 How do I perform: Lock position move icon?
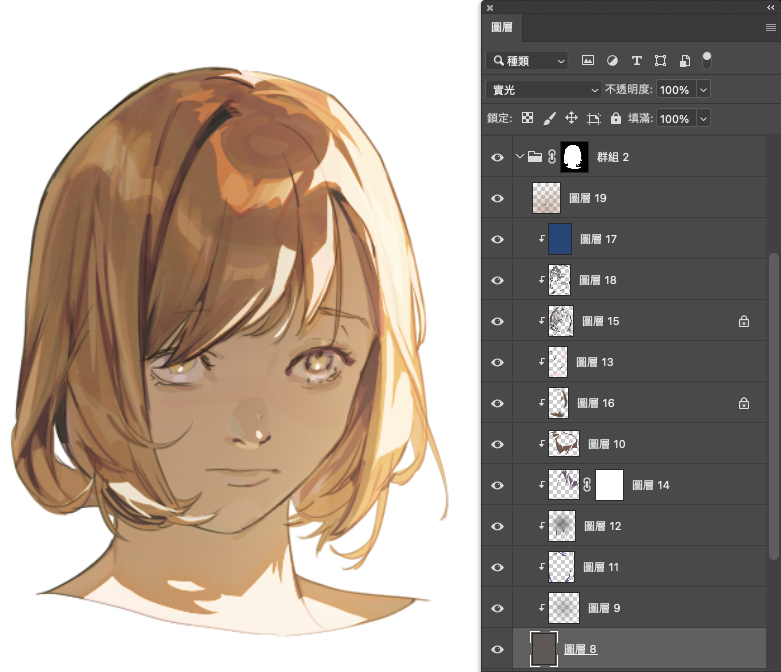(x=571, y=118)
